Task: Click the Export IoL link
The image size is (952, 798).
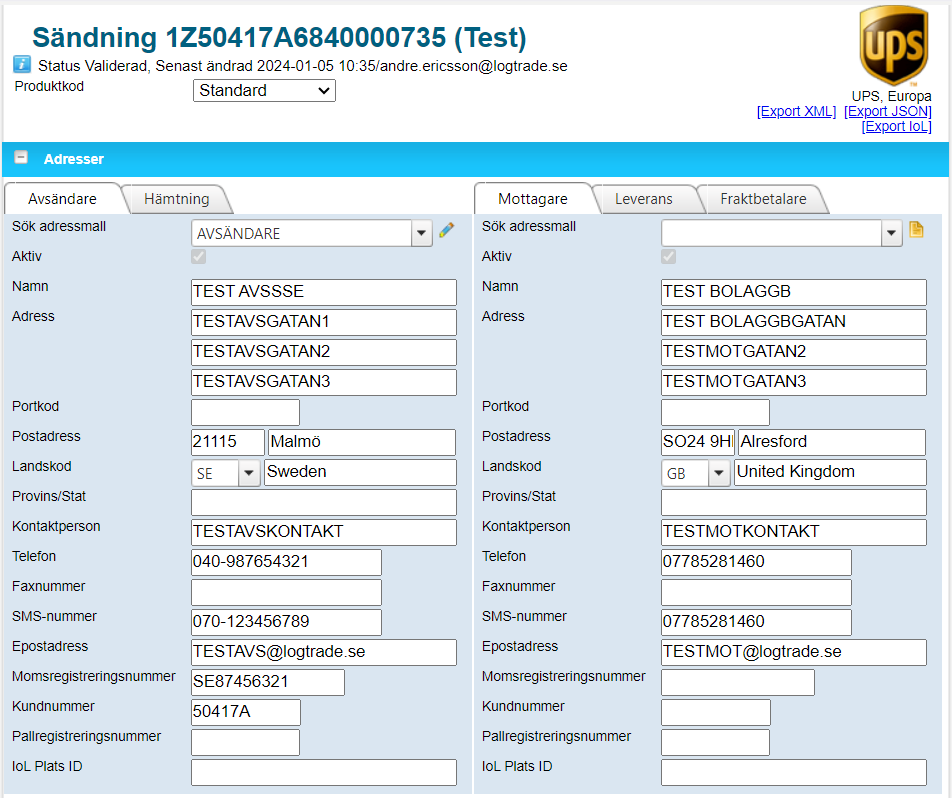Action: tap(895, 126)
